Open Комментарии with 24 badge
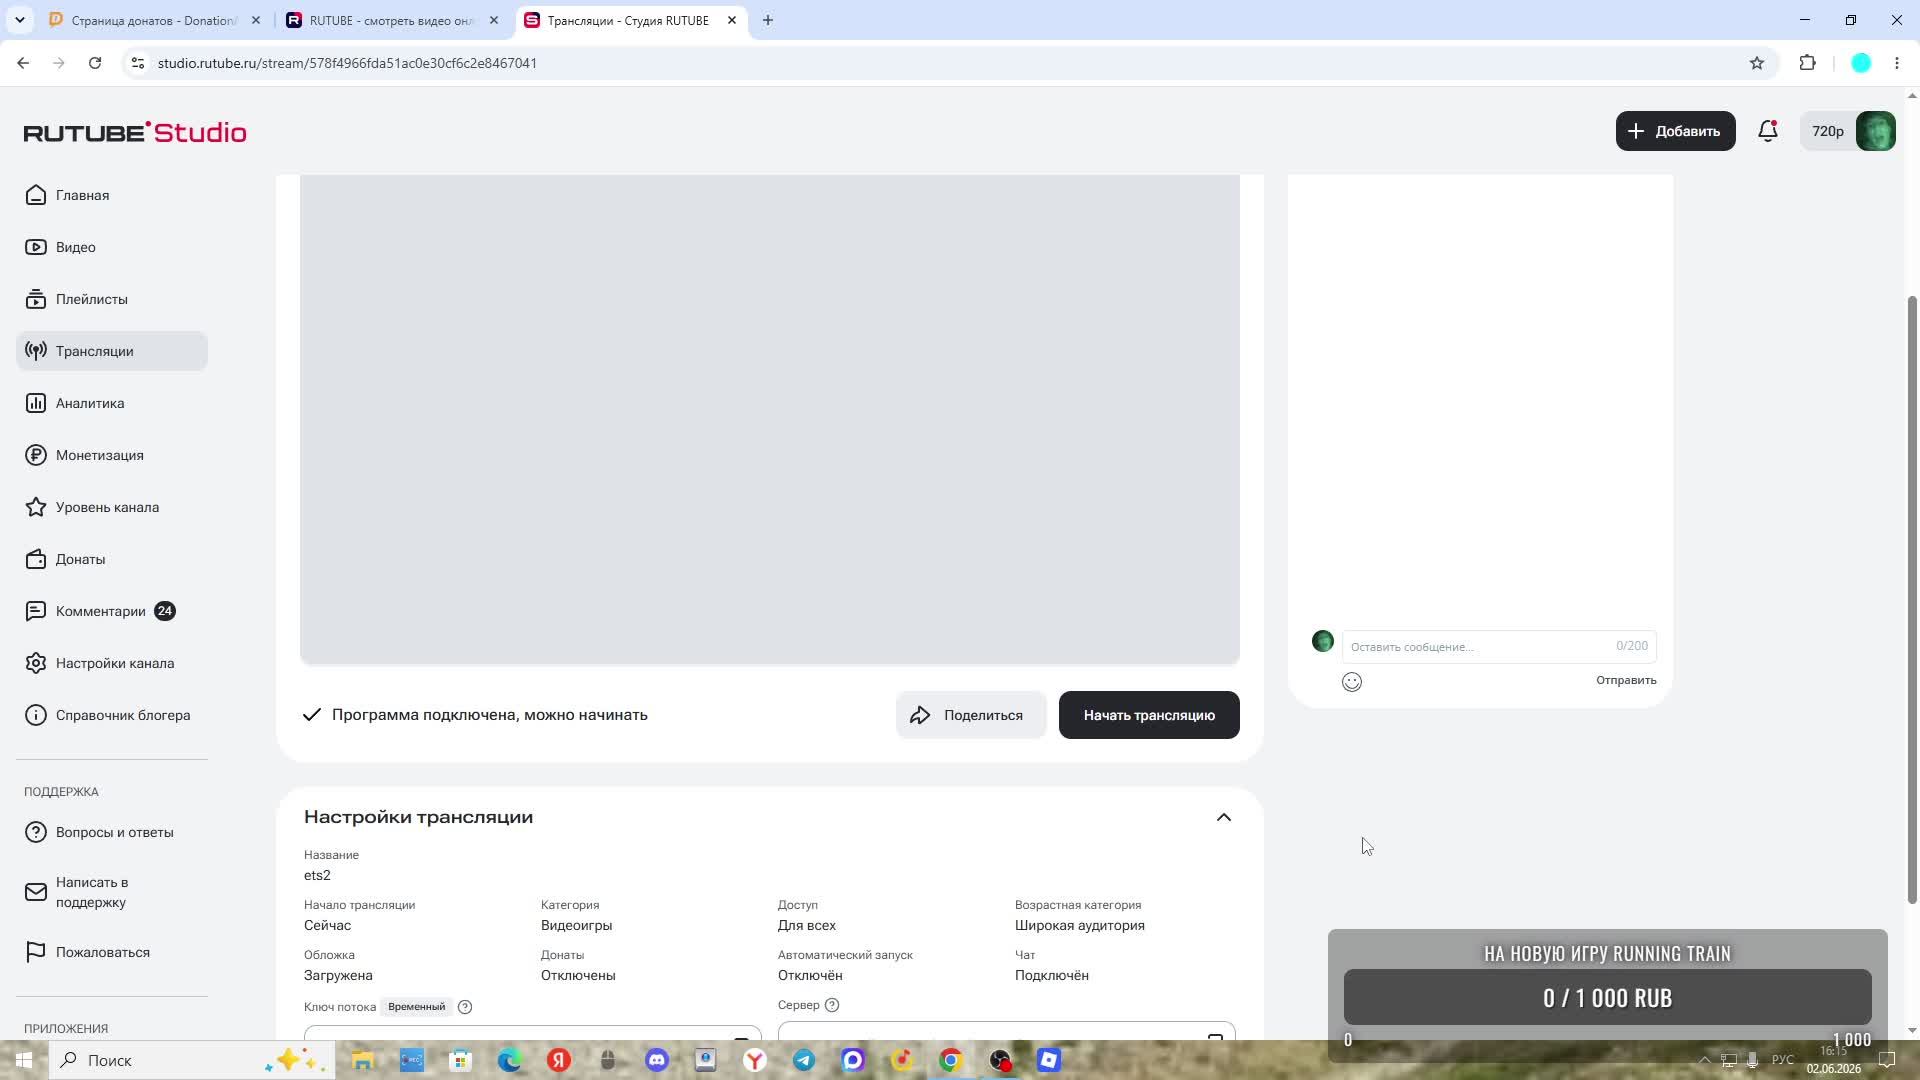 coord(112,611)
